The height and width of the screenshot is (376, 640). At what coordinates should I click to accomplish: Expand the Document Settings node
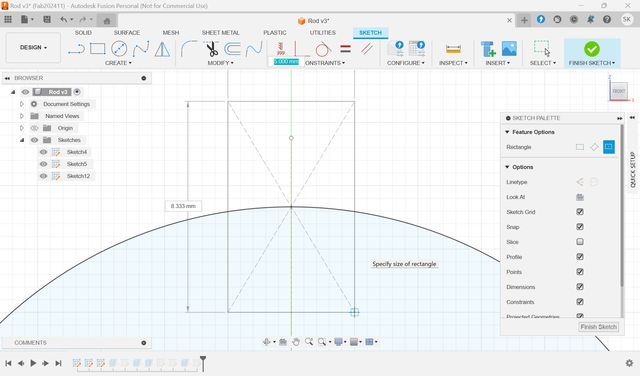click(x=22, y=104)
